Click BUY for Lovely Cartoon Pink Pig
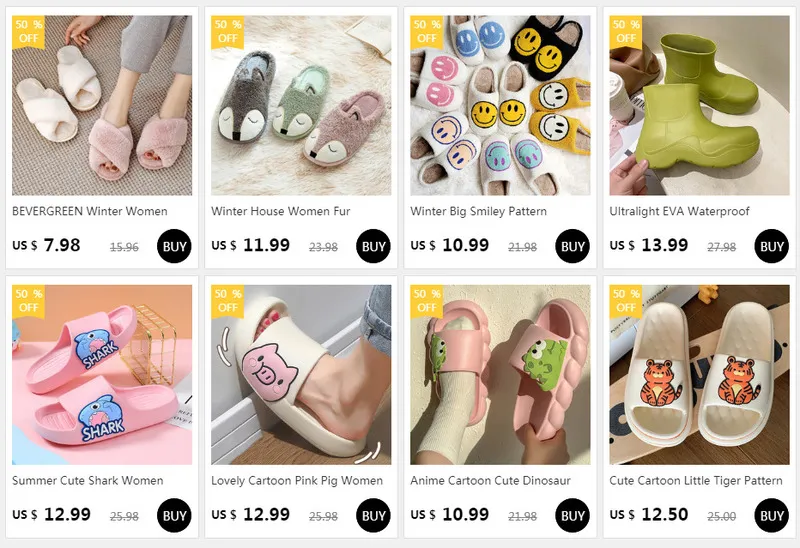 (373, 515)
